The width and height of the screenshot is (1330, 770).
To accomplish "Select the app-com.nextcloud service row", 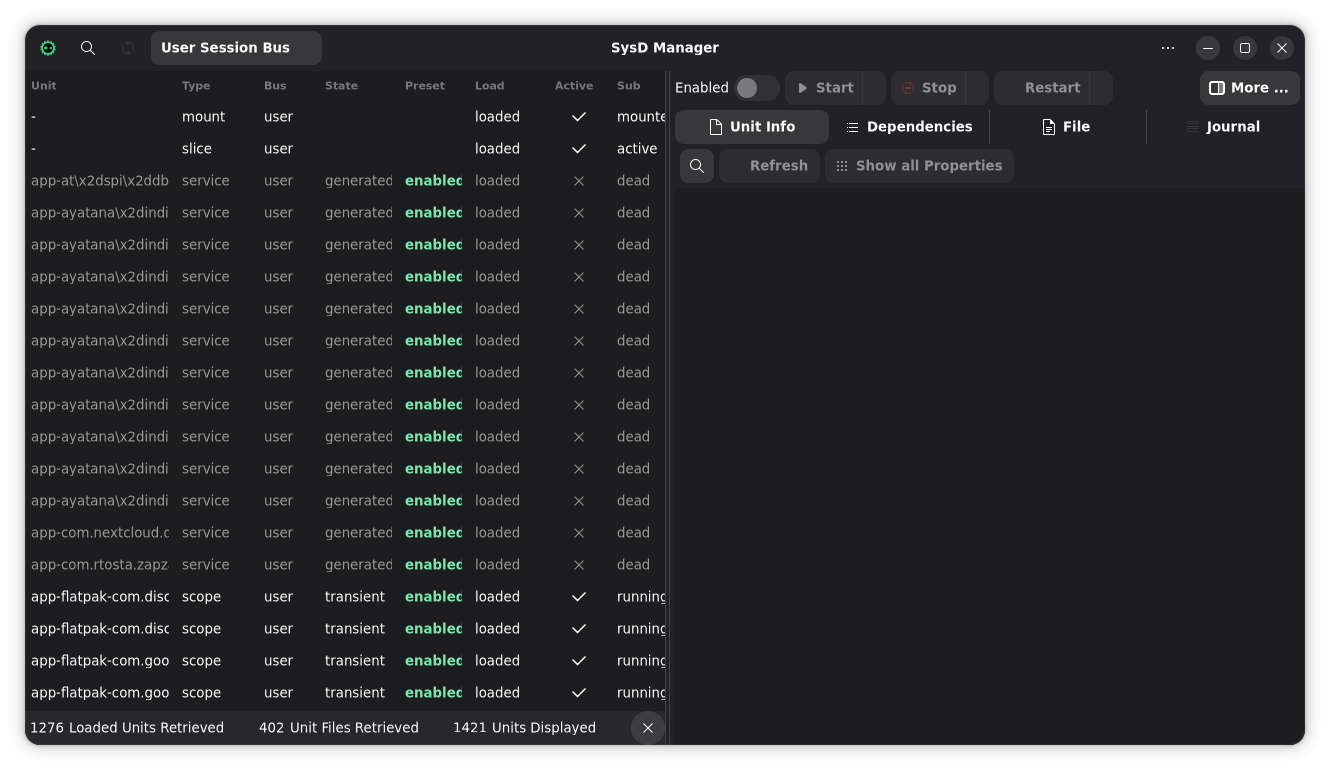I will coord(100,533).
